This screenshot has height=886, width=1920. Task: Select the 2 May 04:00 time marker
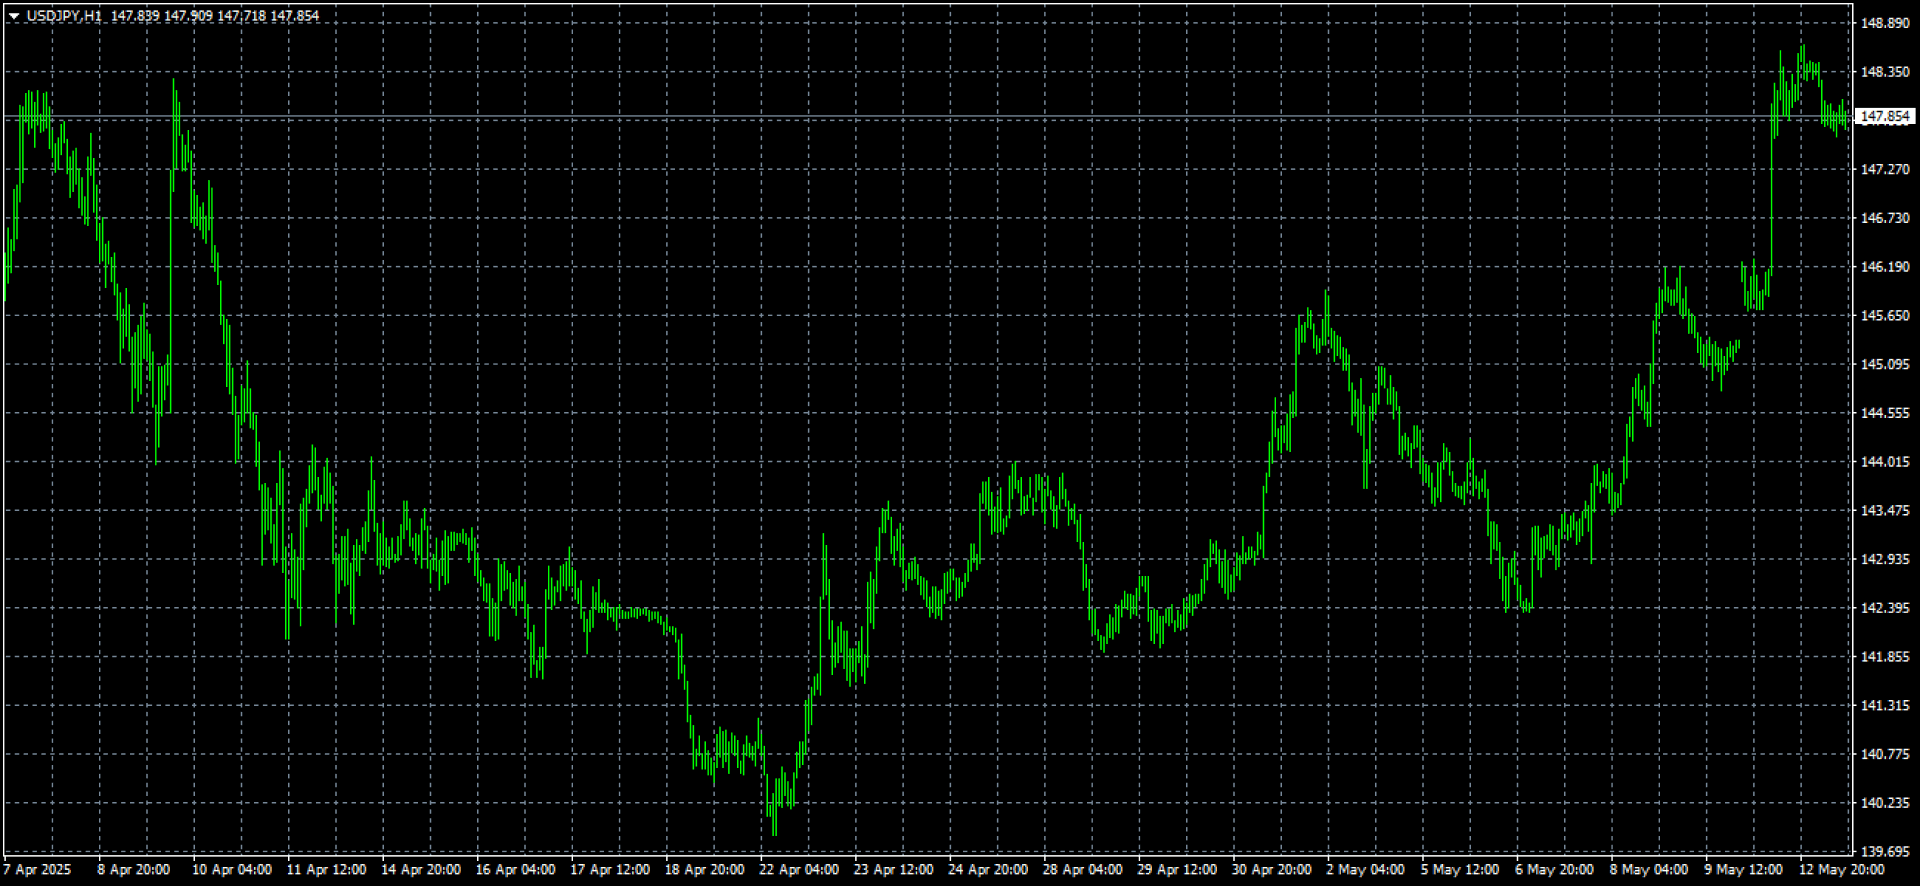(x=1365, y=870)
